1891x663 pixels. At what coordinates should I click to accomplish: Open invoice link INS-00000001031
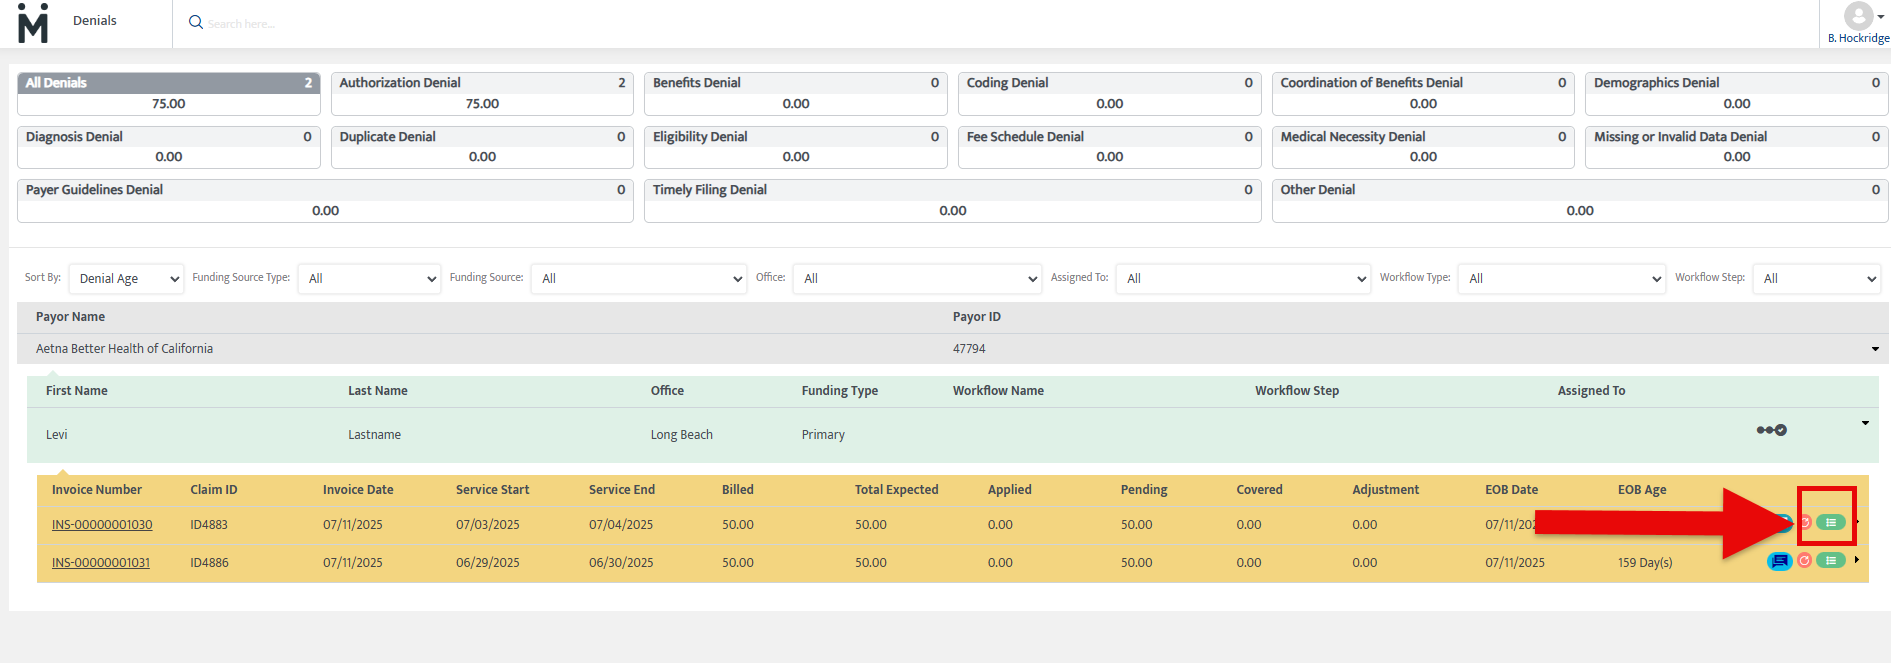tap(101, 563)
